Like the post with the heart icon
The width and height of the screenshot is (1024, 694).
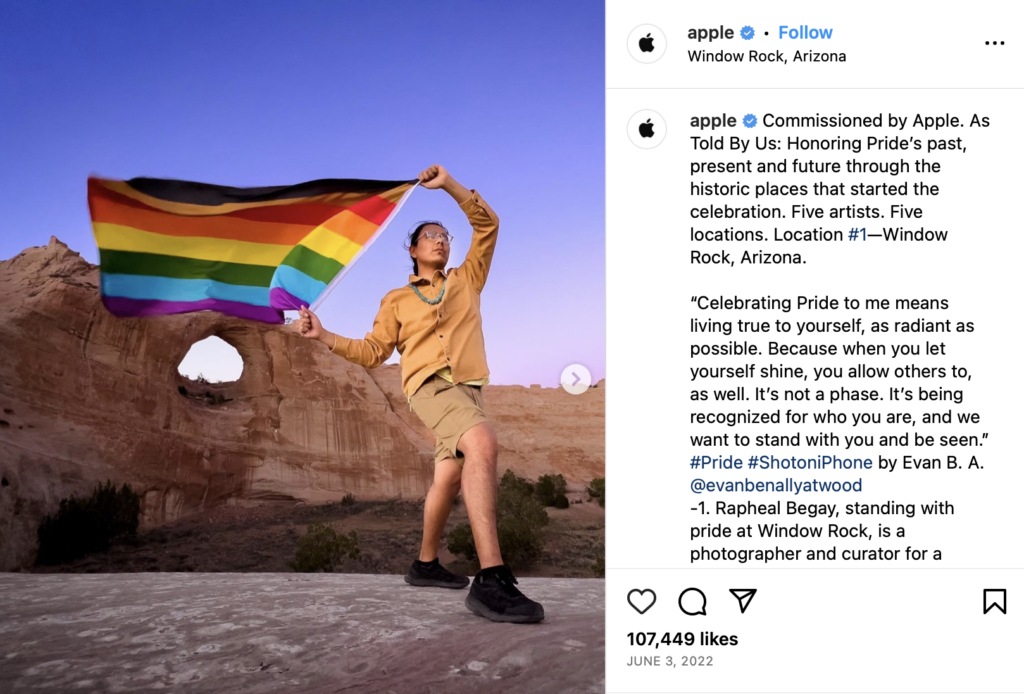(641, 601)
